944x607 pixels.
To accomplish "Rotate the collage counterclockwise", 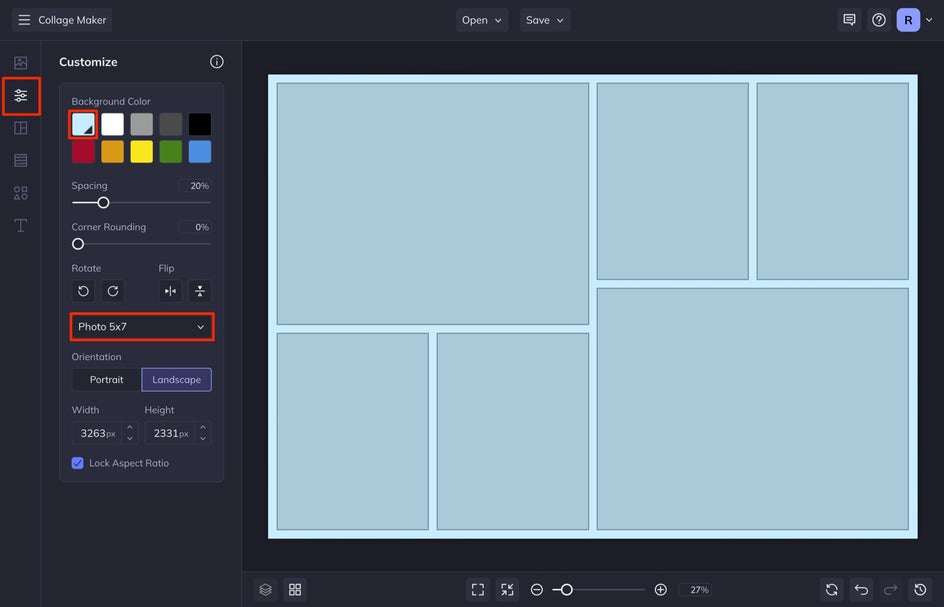I will 83,291.
